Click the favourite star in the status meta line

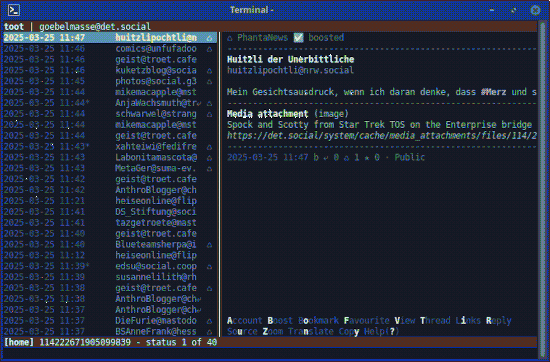pyautogui.click(x=367, y=157)
